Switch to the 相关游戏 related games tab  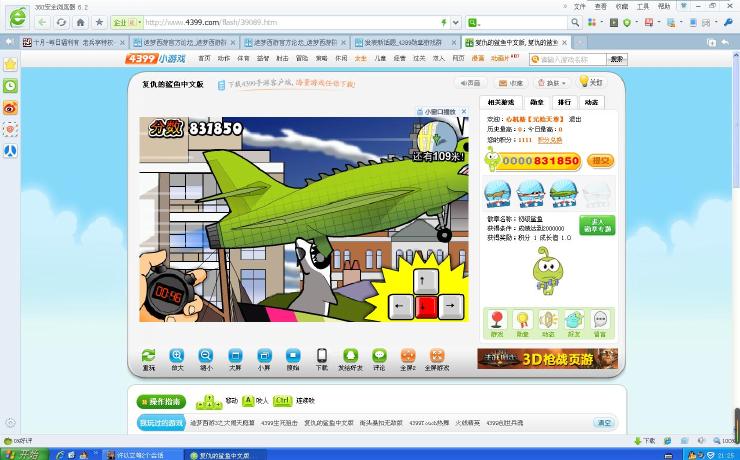[501, 102]
